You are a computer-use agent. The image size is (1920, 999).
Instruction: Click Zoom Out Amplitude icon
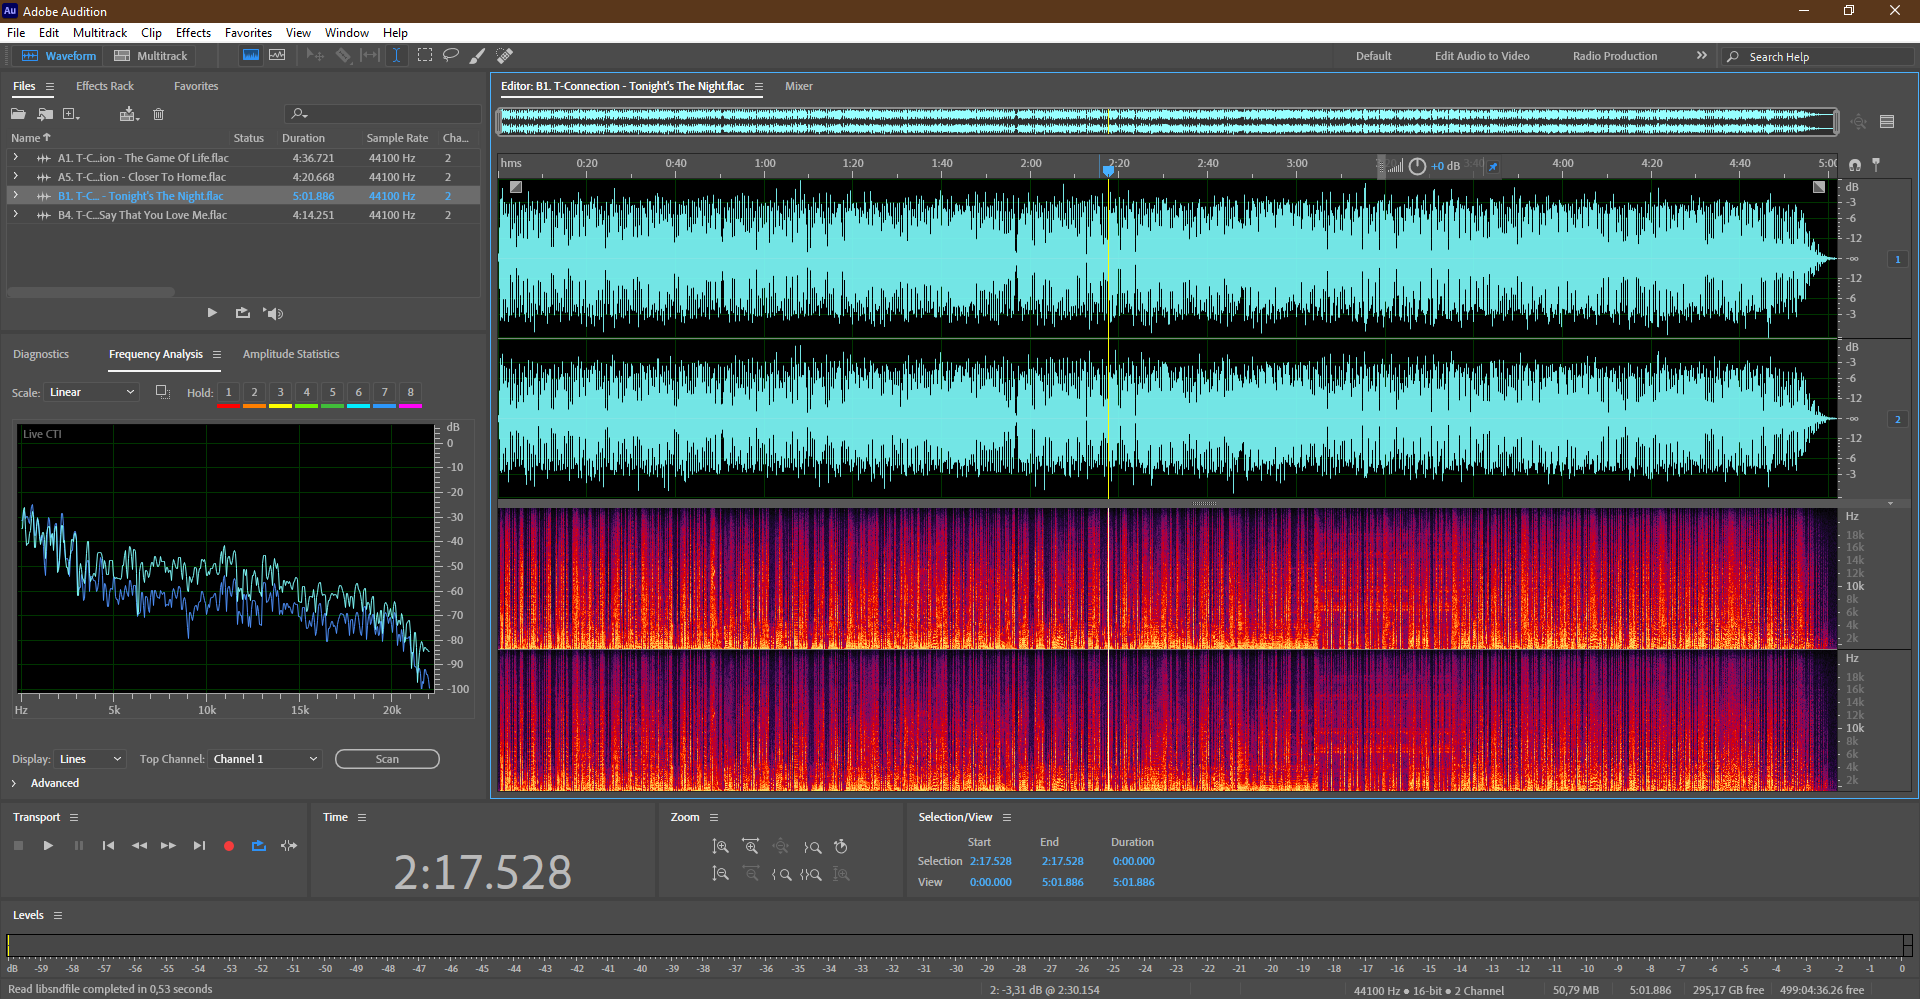[x=720, y=874]
